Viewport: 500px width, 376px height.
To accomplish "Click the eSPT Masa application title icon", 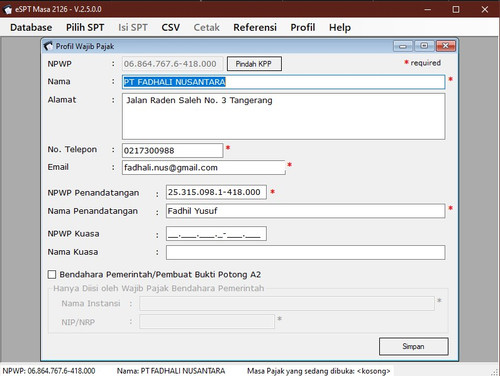I will [x=7, y=9].
